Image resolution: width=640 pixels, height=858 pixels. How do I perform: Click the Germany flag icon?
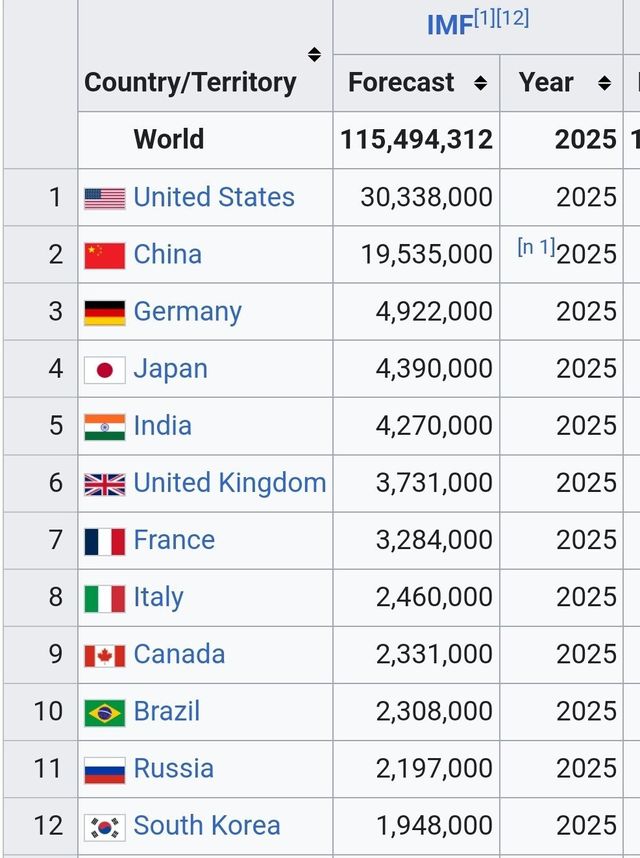tap(104, 312)
